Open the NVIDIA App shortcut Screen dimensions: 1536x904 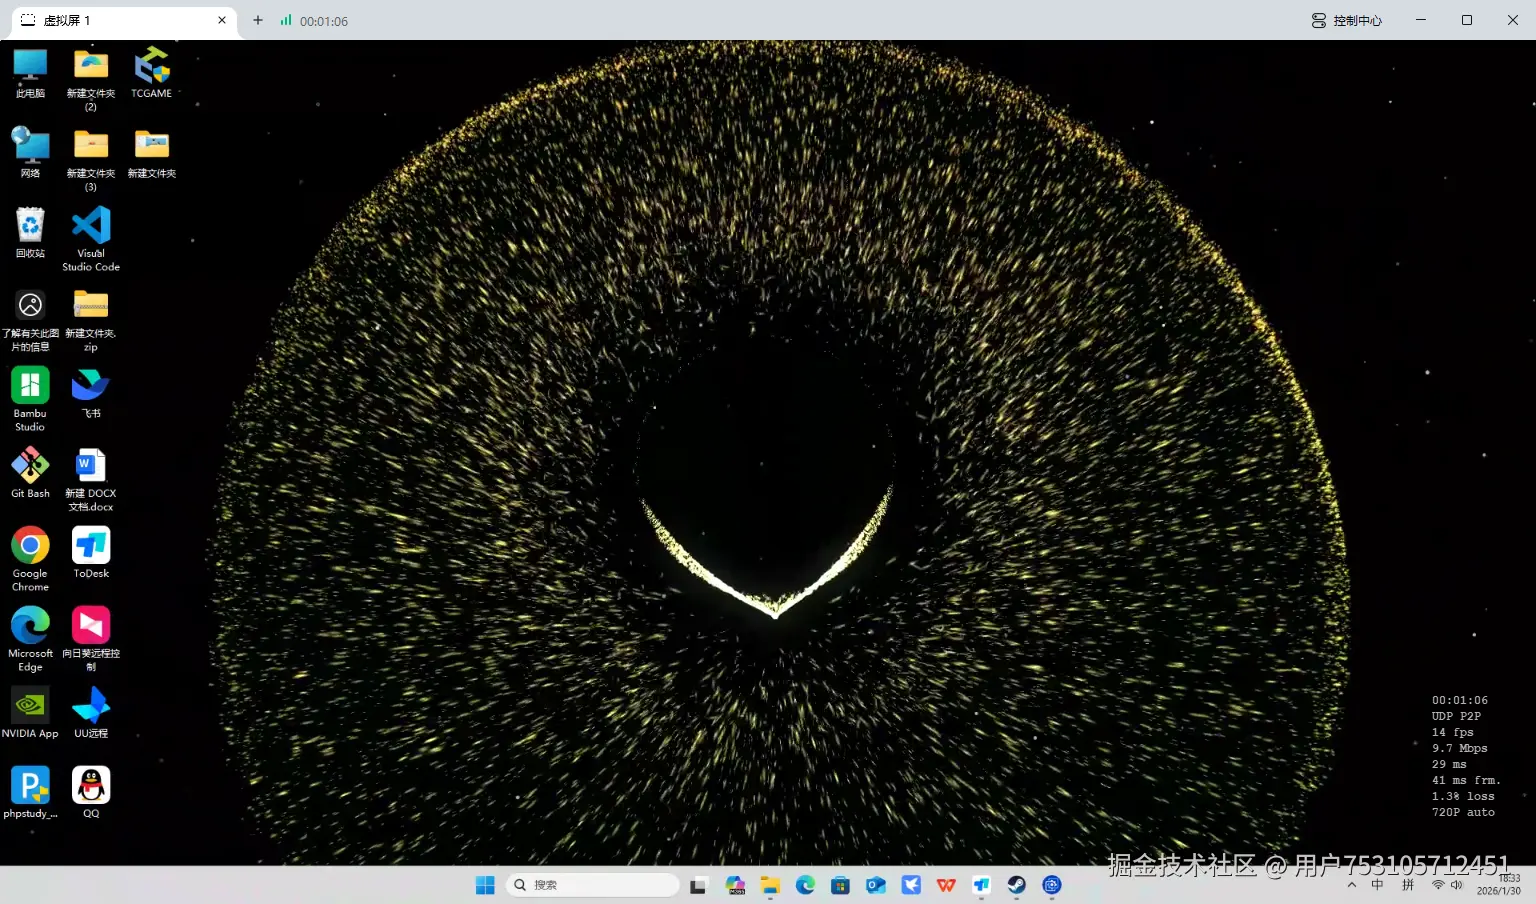(30, 706)
